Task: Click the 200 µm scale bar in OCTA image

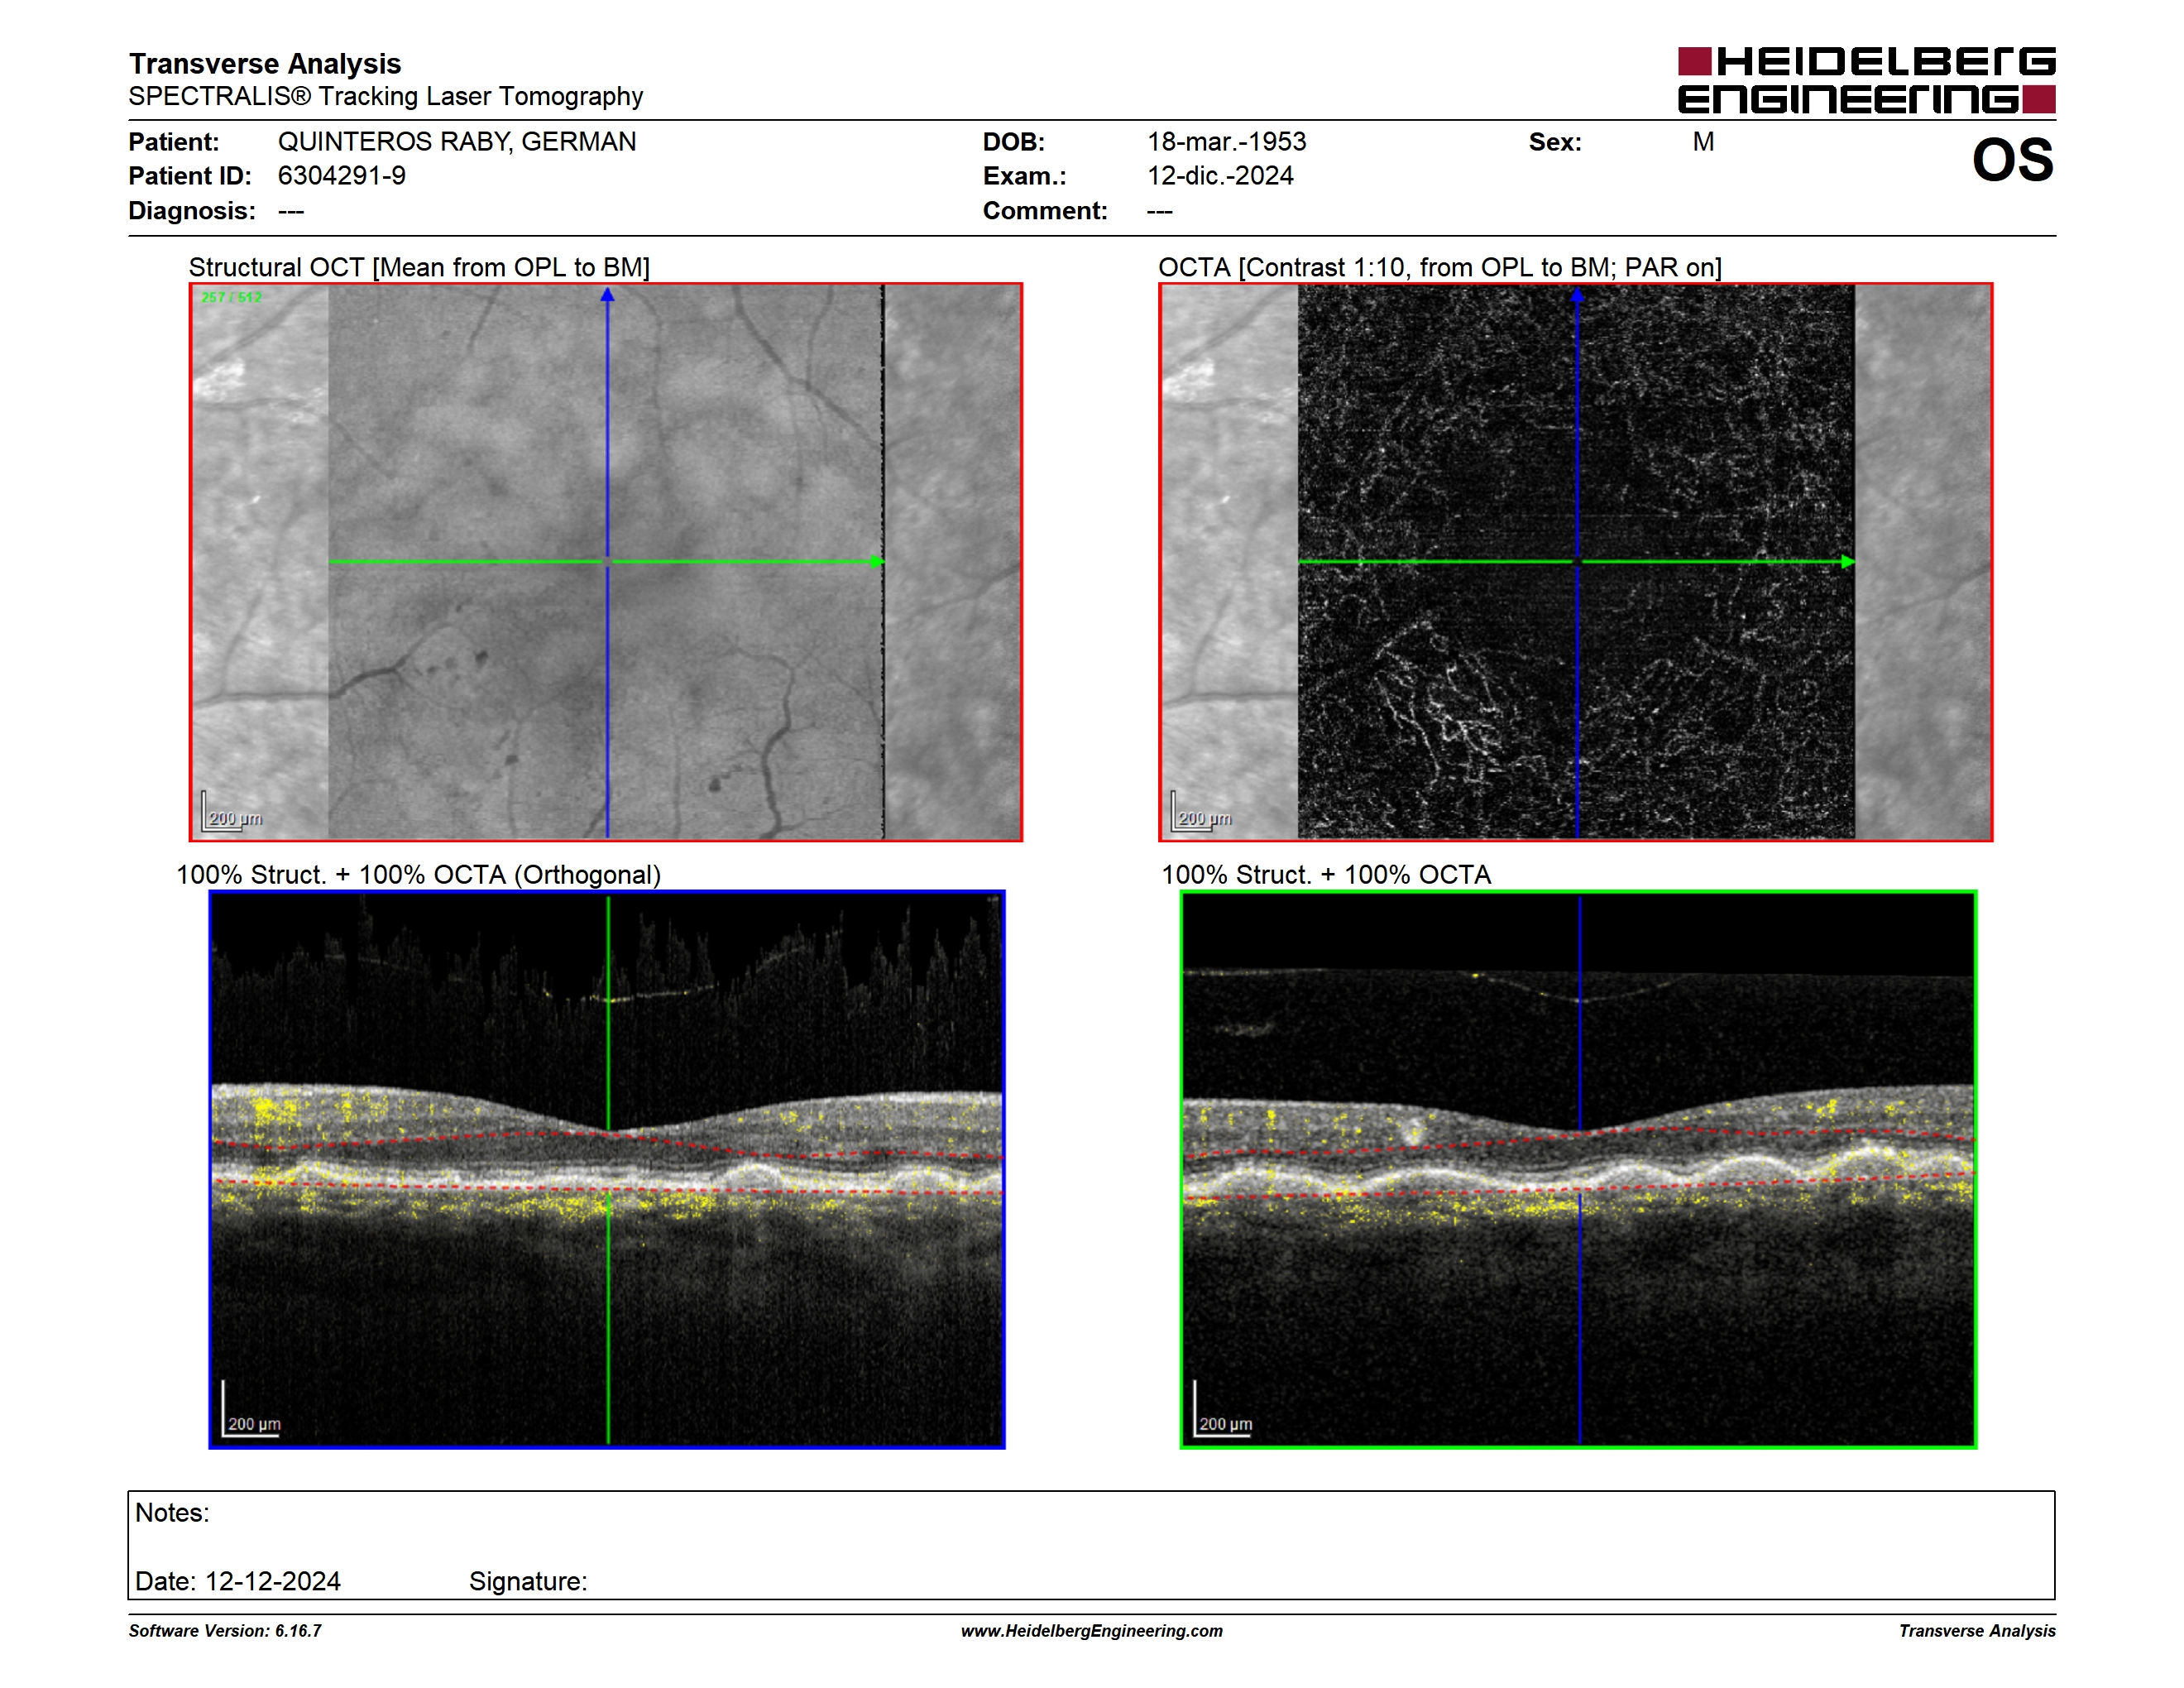Action: (1203, 812)
